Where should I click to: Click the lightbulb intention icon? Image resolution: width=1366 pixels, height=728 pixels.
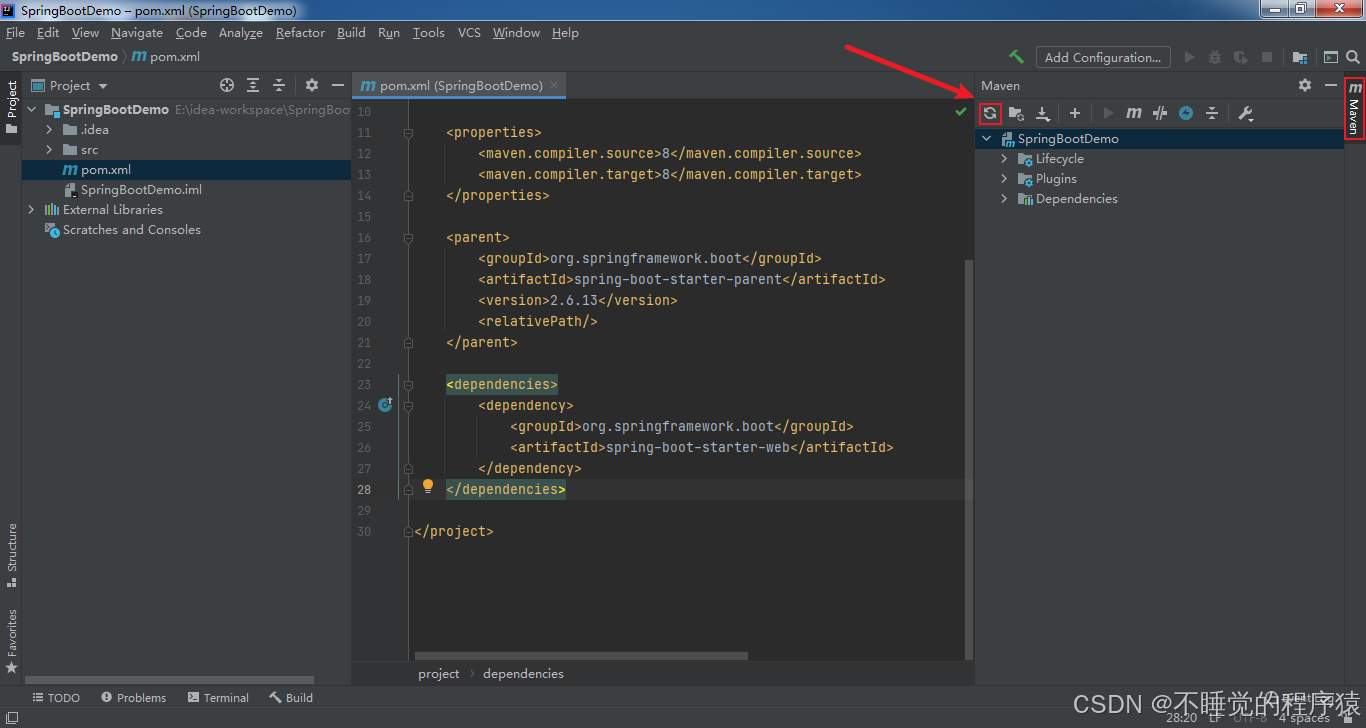[x=428, y=486]
